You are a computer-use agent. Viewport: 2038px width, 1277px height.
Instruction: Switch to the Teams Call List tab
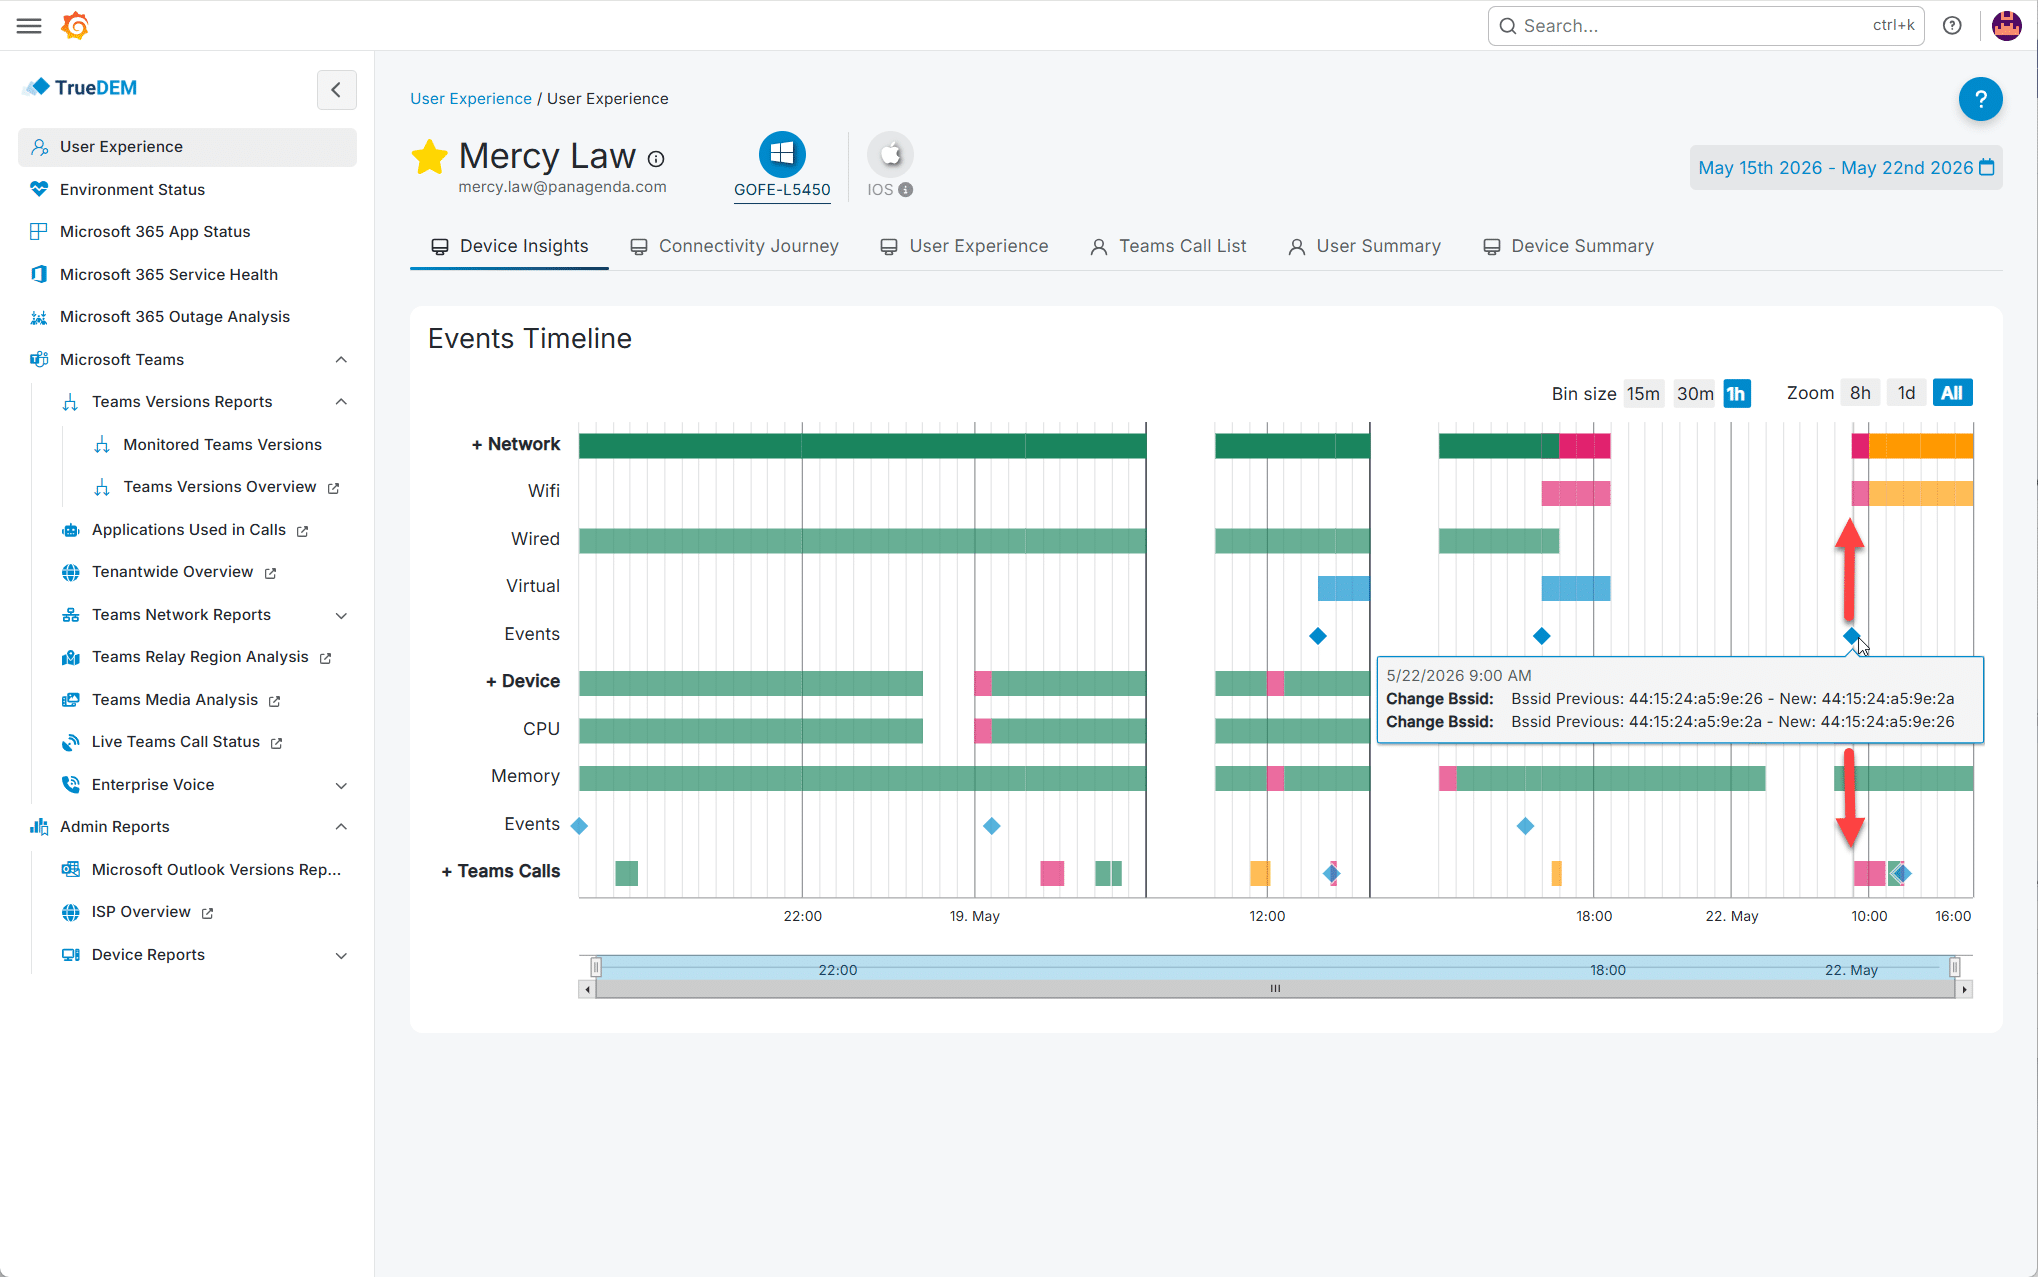pyautogui.click(x=1168, y=246)
